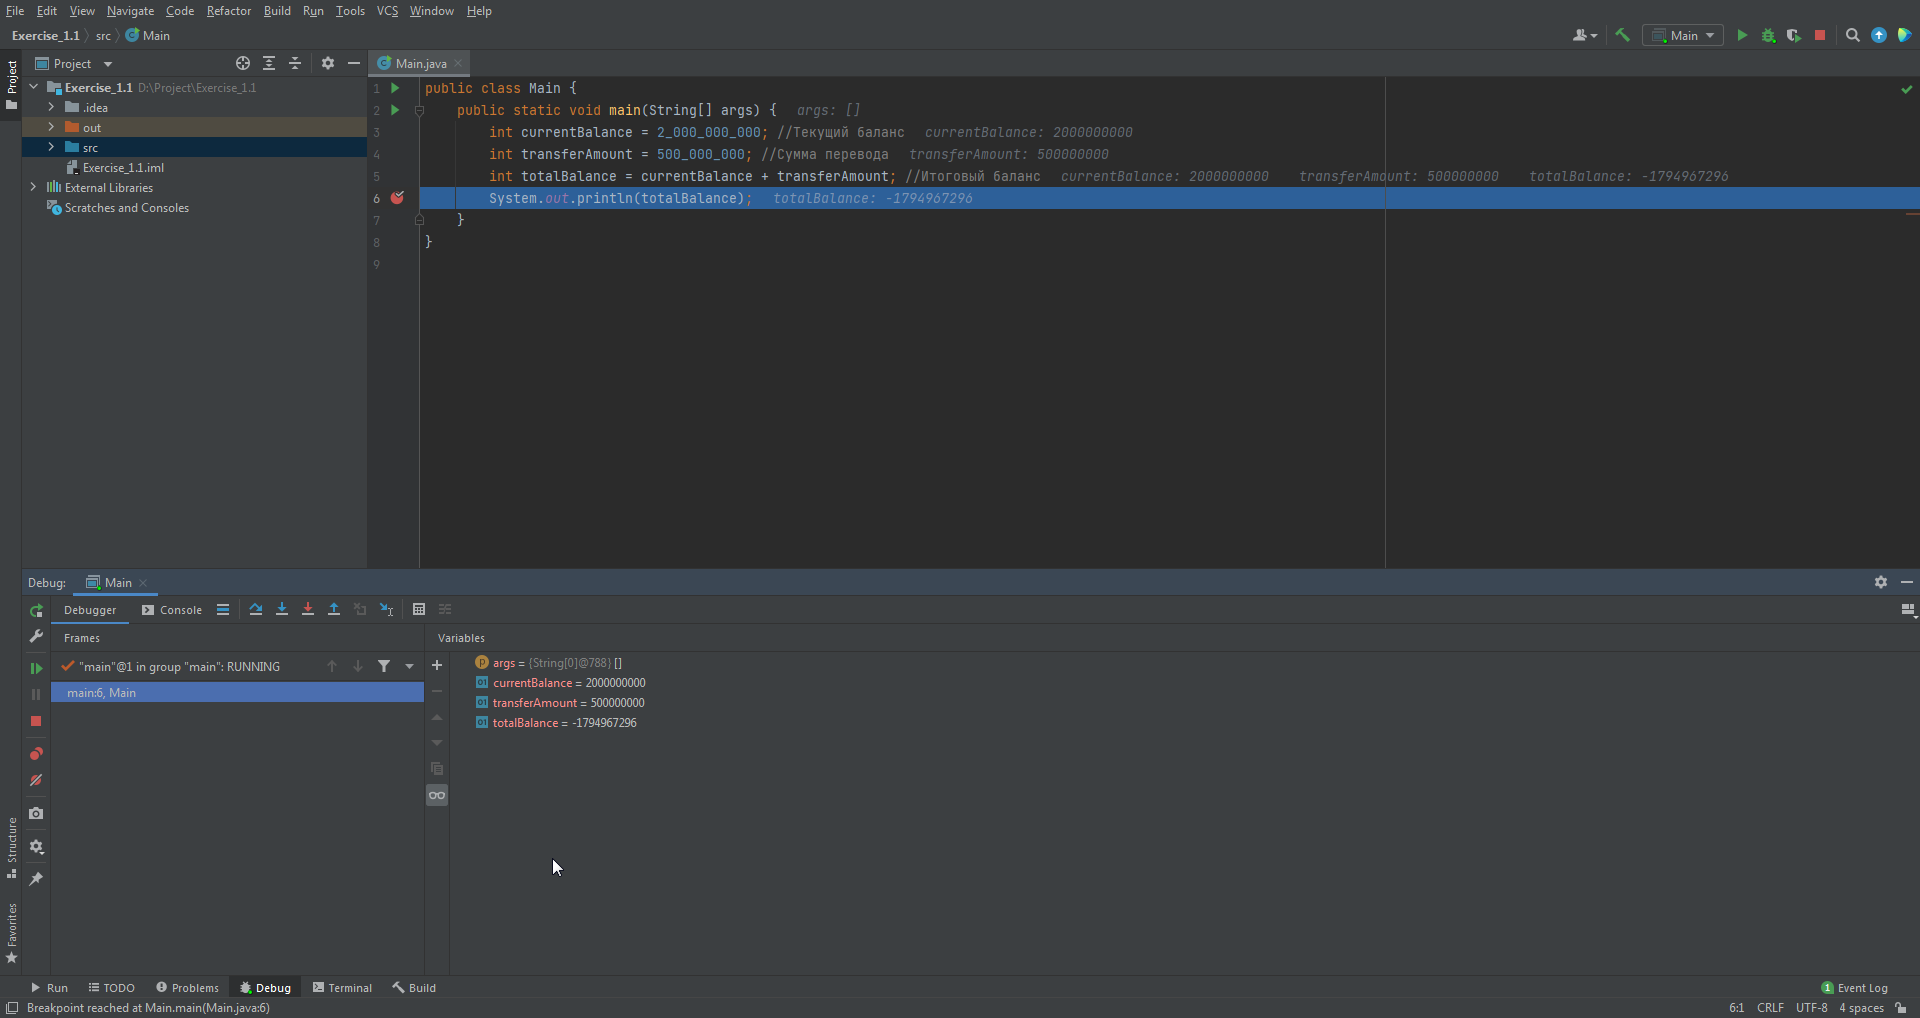
Task: Open the Refactor menu
Action: [229, 11]
